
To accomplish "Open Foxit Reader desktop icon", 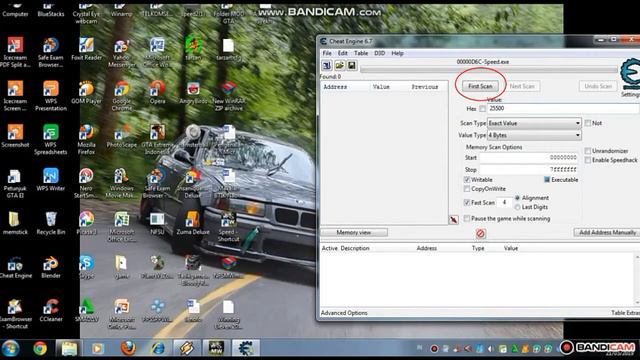I will tap(87, 49).
